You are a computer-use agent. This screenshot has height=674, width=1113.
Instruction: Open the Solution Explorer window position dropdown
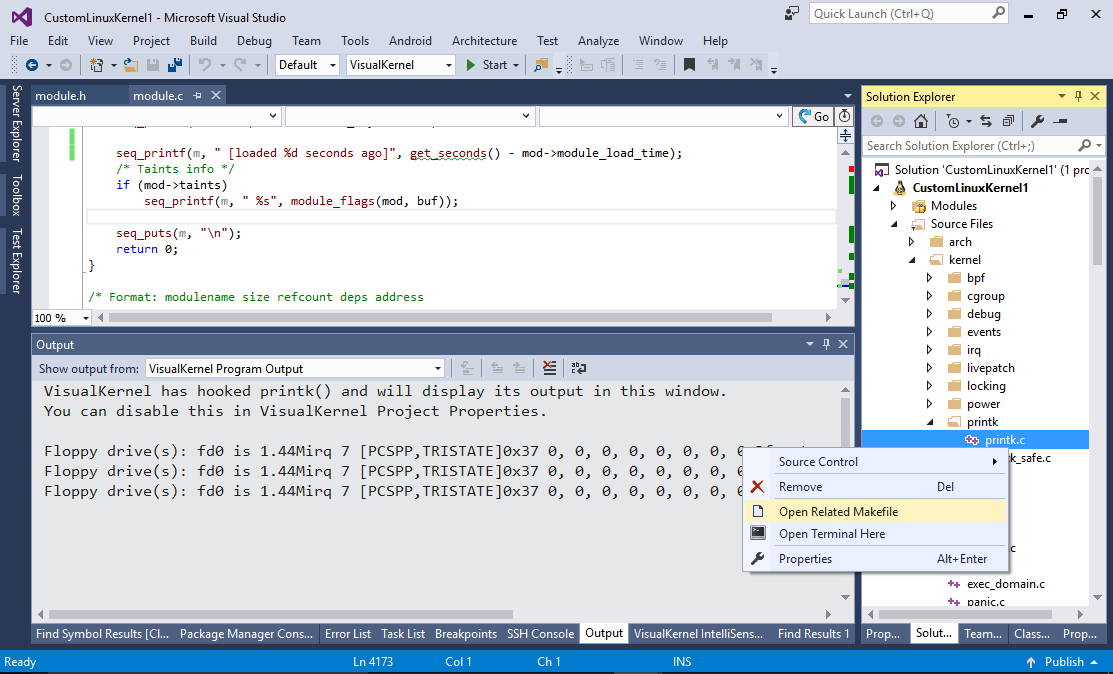tap(1062, 96)
